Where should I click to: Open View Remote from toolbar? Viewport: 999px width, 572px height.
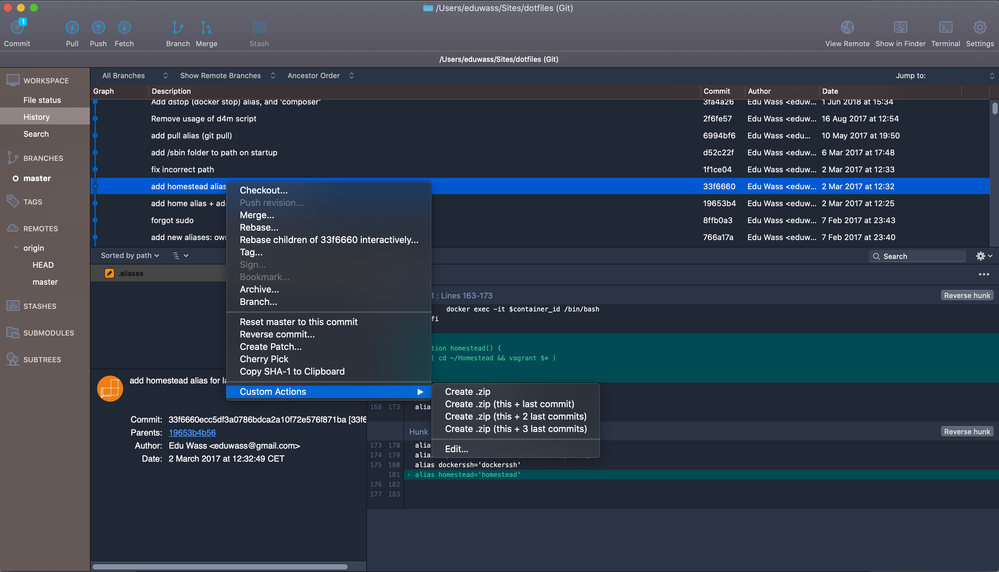pyautogui.click(x=847, y=27)
